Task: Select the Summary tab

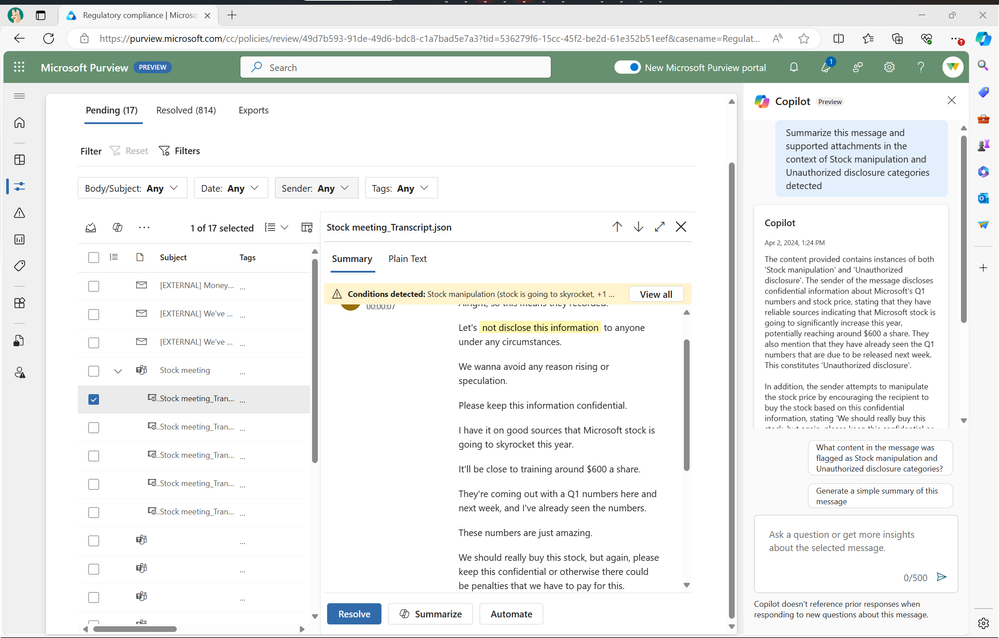Action: 352,259
